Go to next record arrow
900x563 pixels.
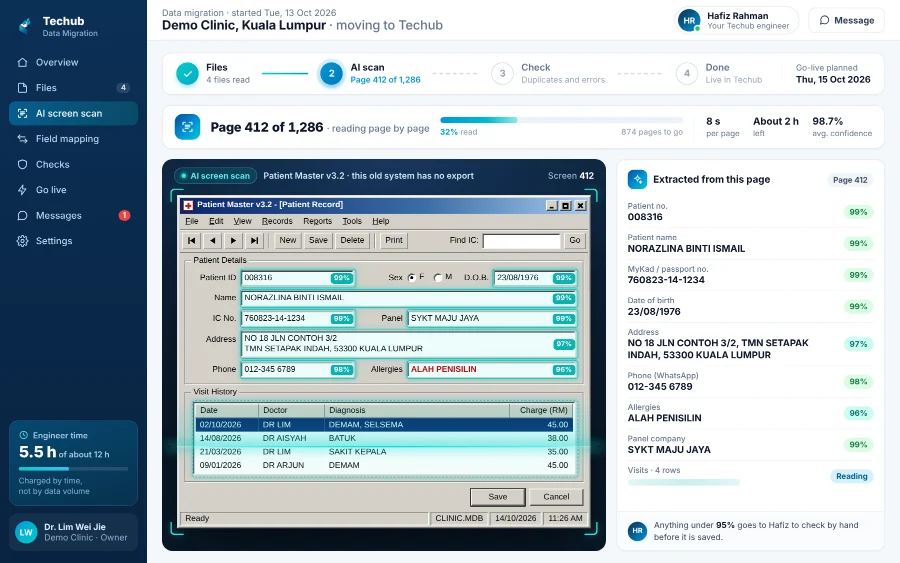[233, 240]
